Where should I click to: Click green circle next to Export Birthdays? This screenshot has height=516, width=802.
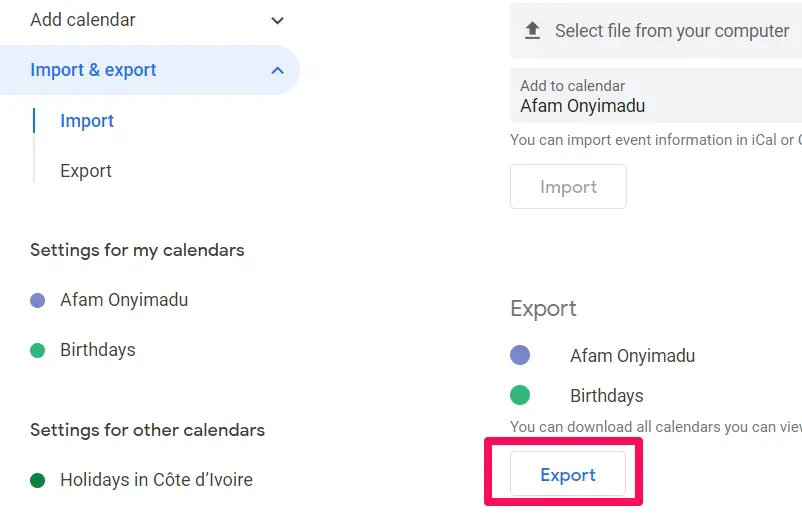520,395
